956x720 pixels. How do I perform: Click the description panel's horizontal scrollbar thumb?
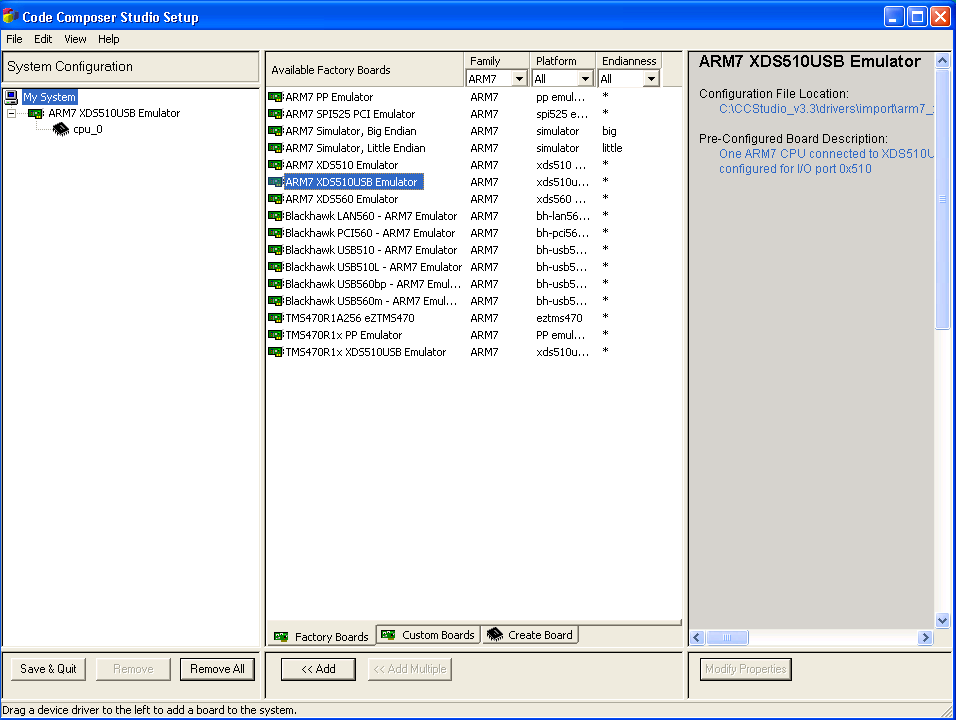727,637
